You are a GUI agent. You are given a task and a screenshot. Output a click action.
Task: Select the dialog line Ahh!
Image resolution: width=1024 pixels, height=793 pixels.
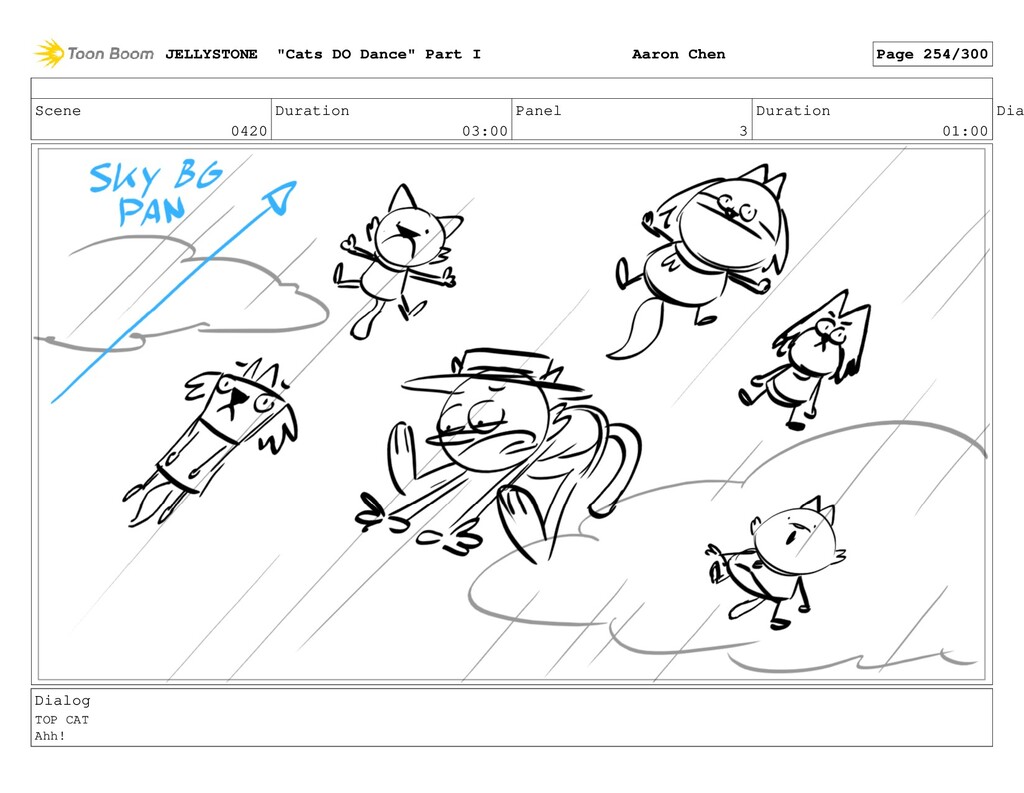[50, 736]
